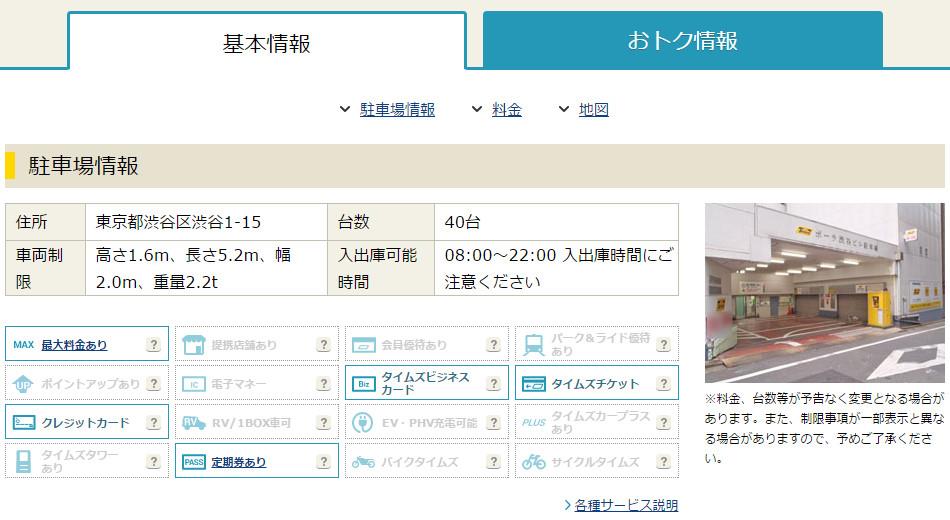This screenshot has height=520, width=950.
Task: Open help for パーク&ライド優待あり
Action: (x=663, y=345)
